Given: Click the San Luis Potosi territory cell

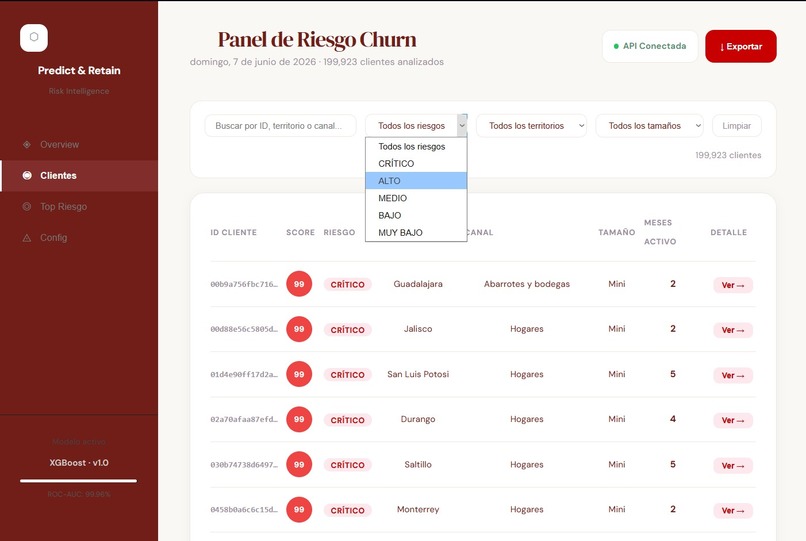Looking at the screenshot, I should tap(418, 374).
